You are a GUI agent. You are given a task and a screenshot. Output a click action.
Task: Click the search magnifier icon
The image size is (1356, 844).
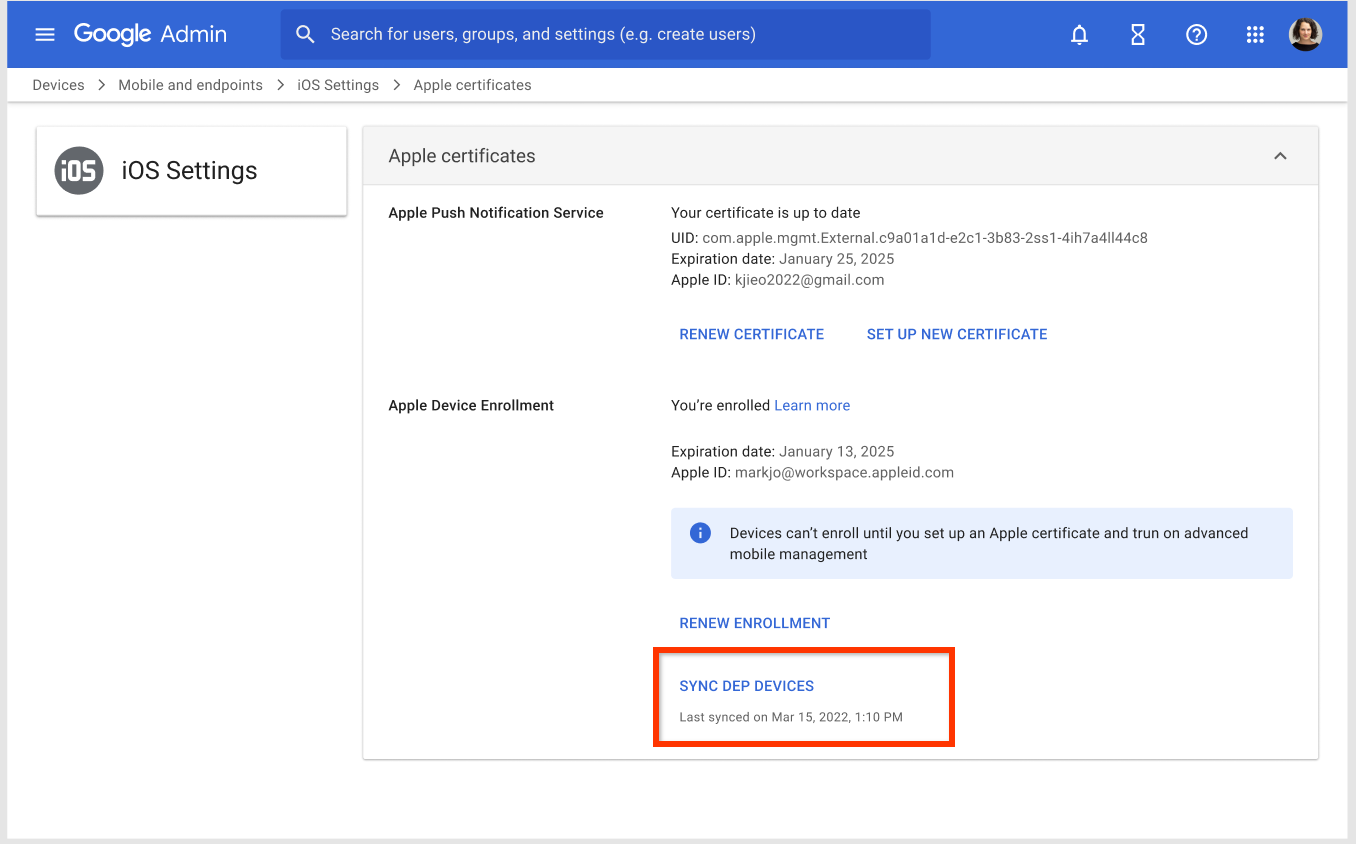pyautogui.click(x=305, y=35)
